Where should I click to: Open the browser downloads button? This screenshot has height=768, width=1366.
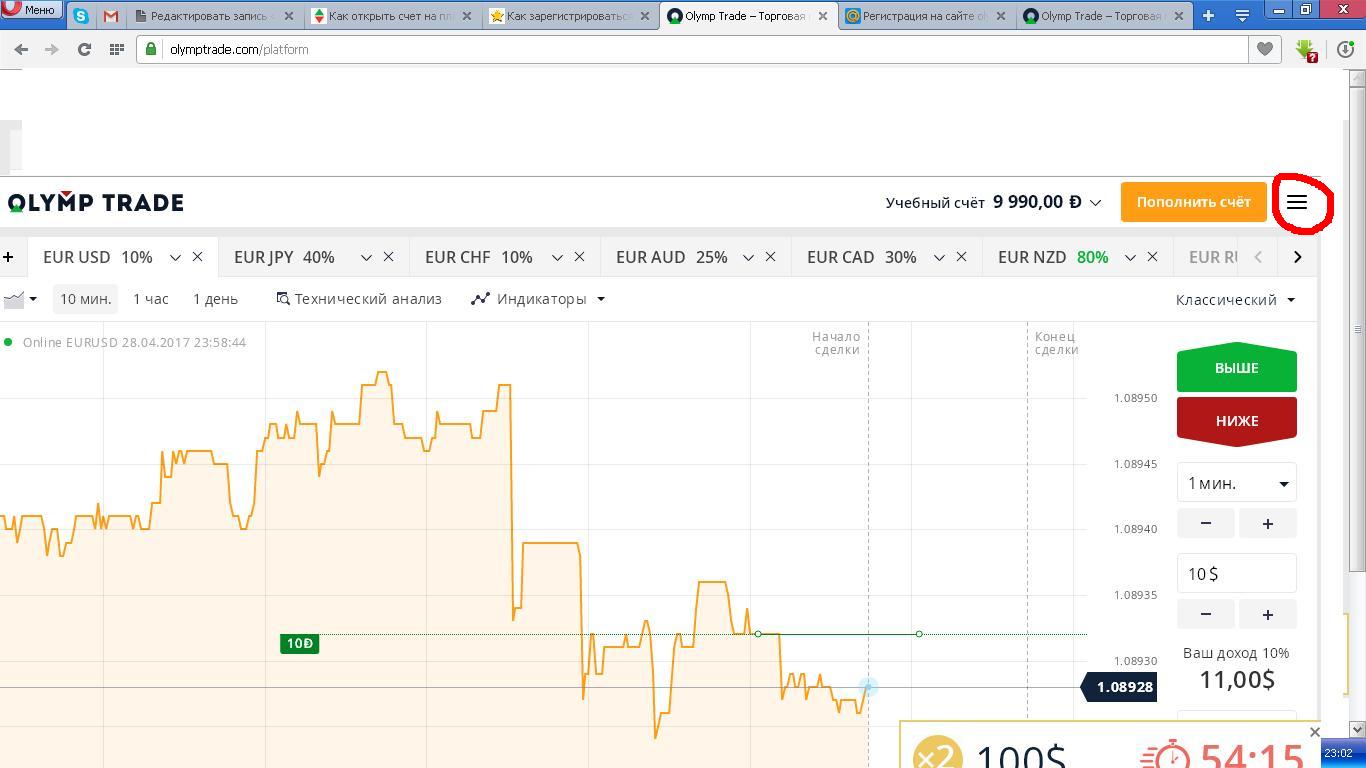point(1345,49)
